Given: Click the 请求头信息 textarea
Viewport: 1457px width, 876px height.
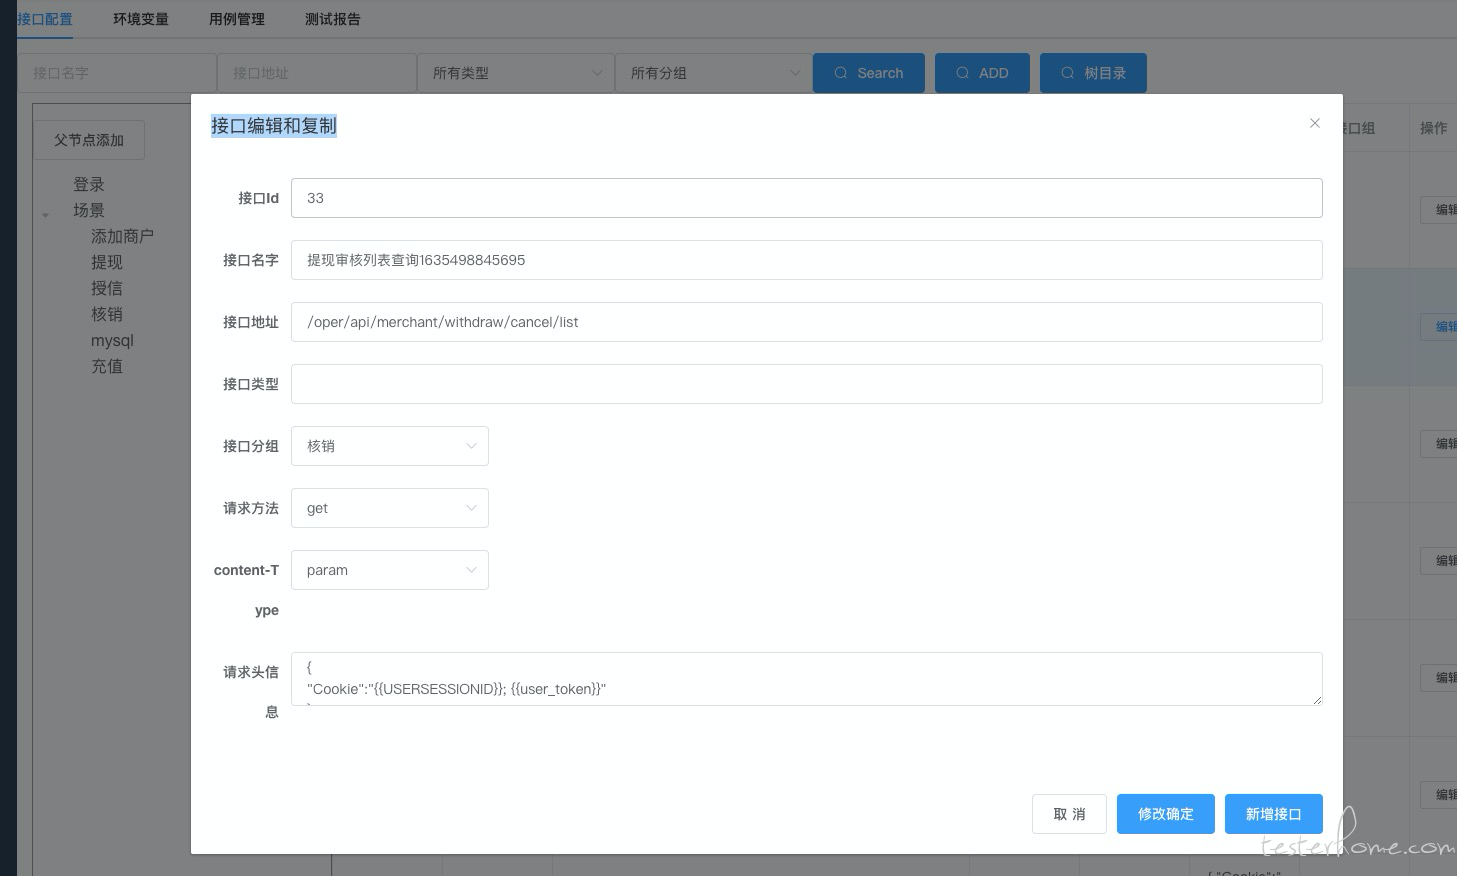Looking at the screenshot, I should 806,679.
